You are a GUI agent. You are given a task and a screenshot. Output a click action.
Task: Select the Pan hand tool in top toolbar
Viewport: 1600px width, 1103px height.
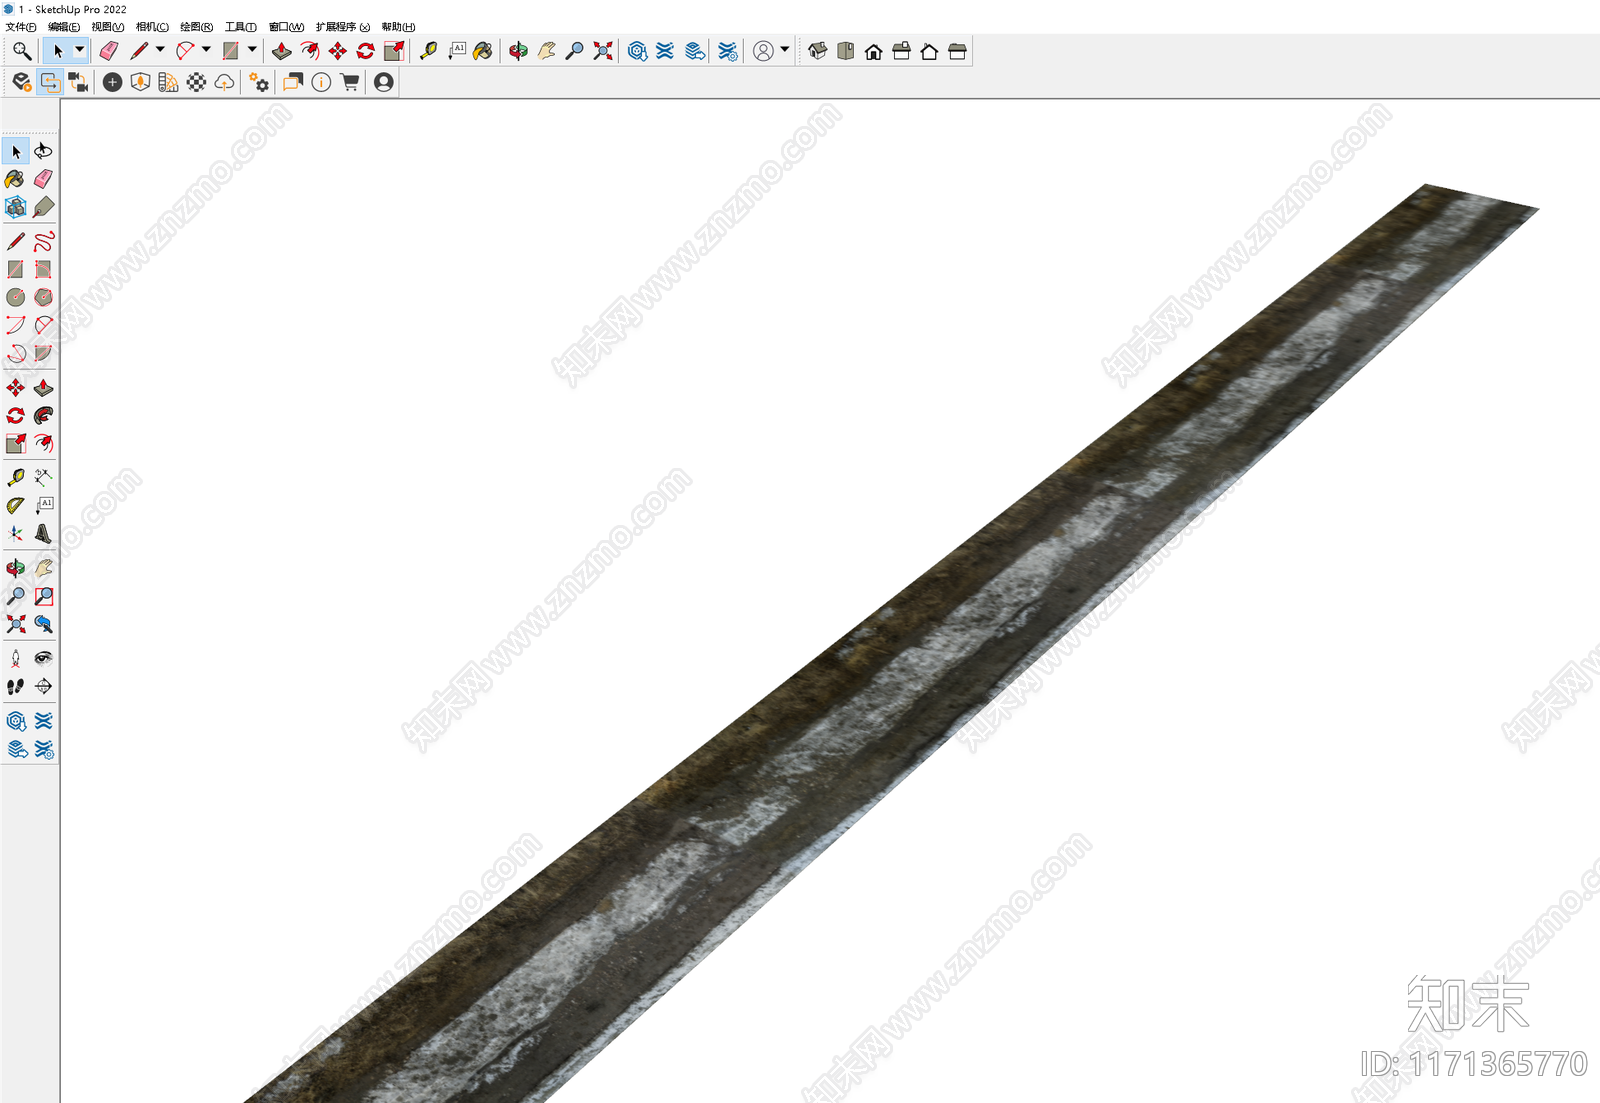coord(546,51)
